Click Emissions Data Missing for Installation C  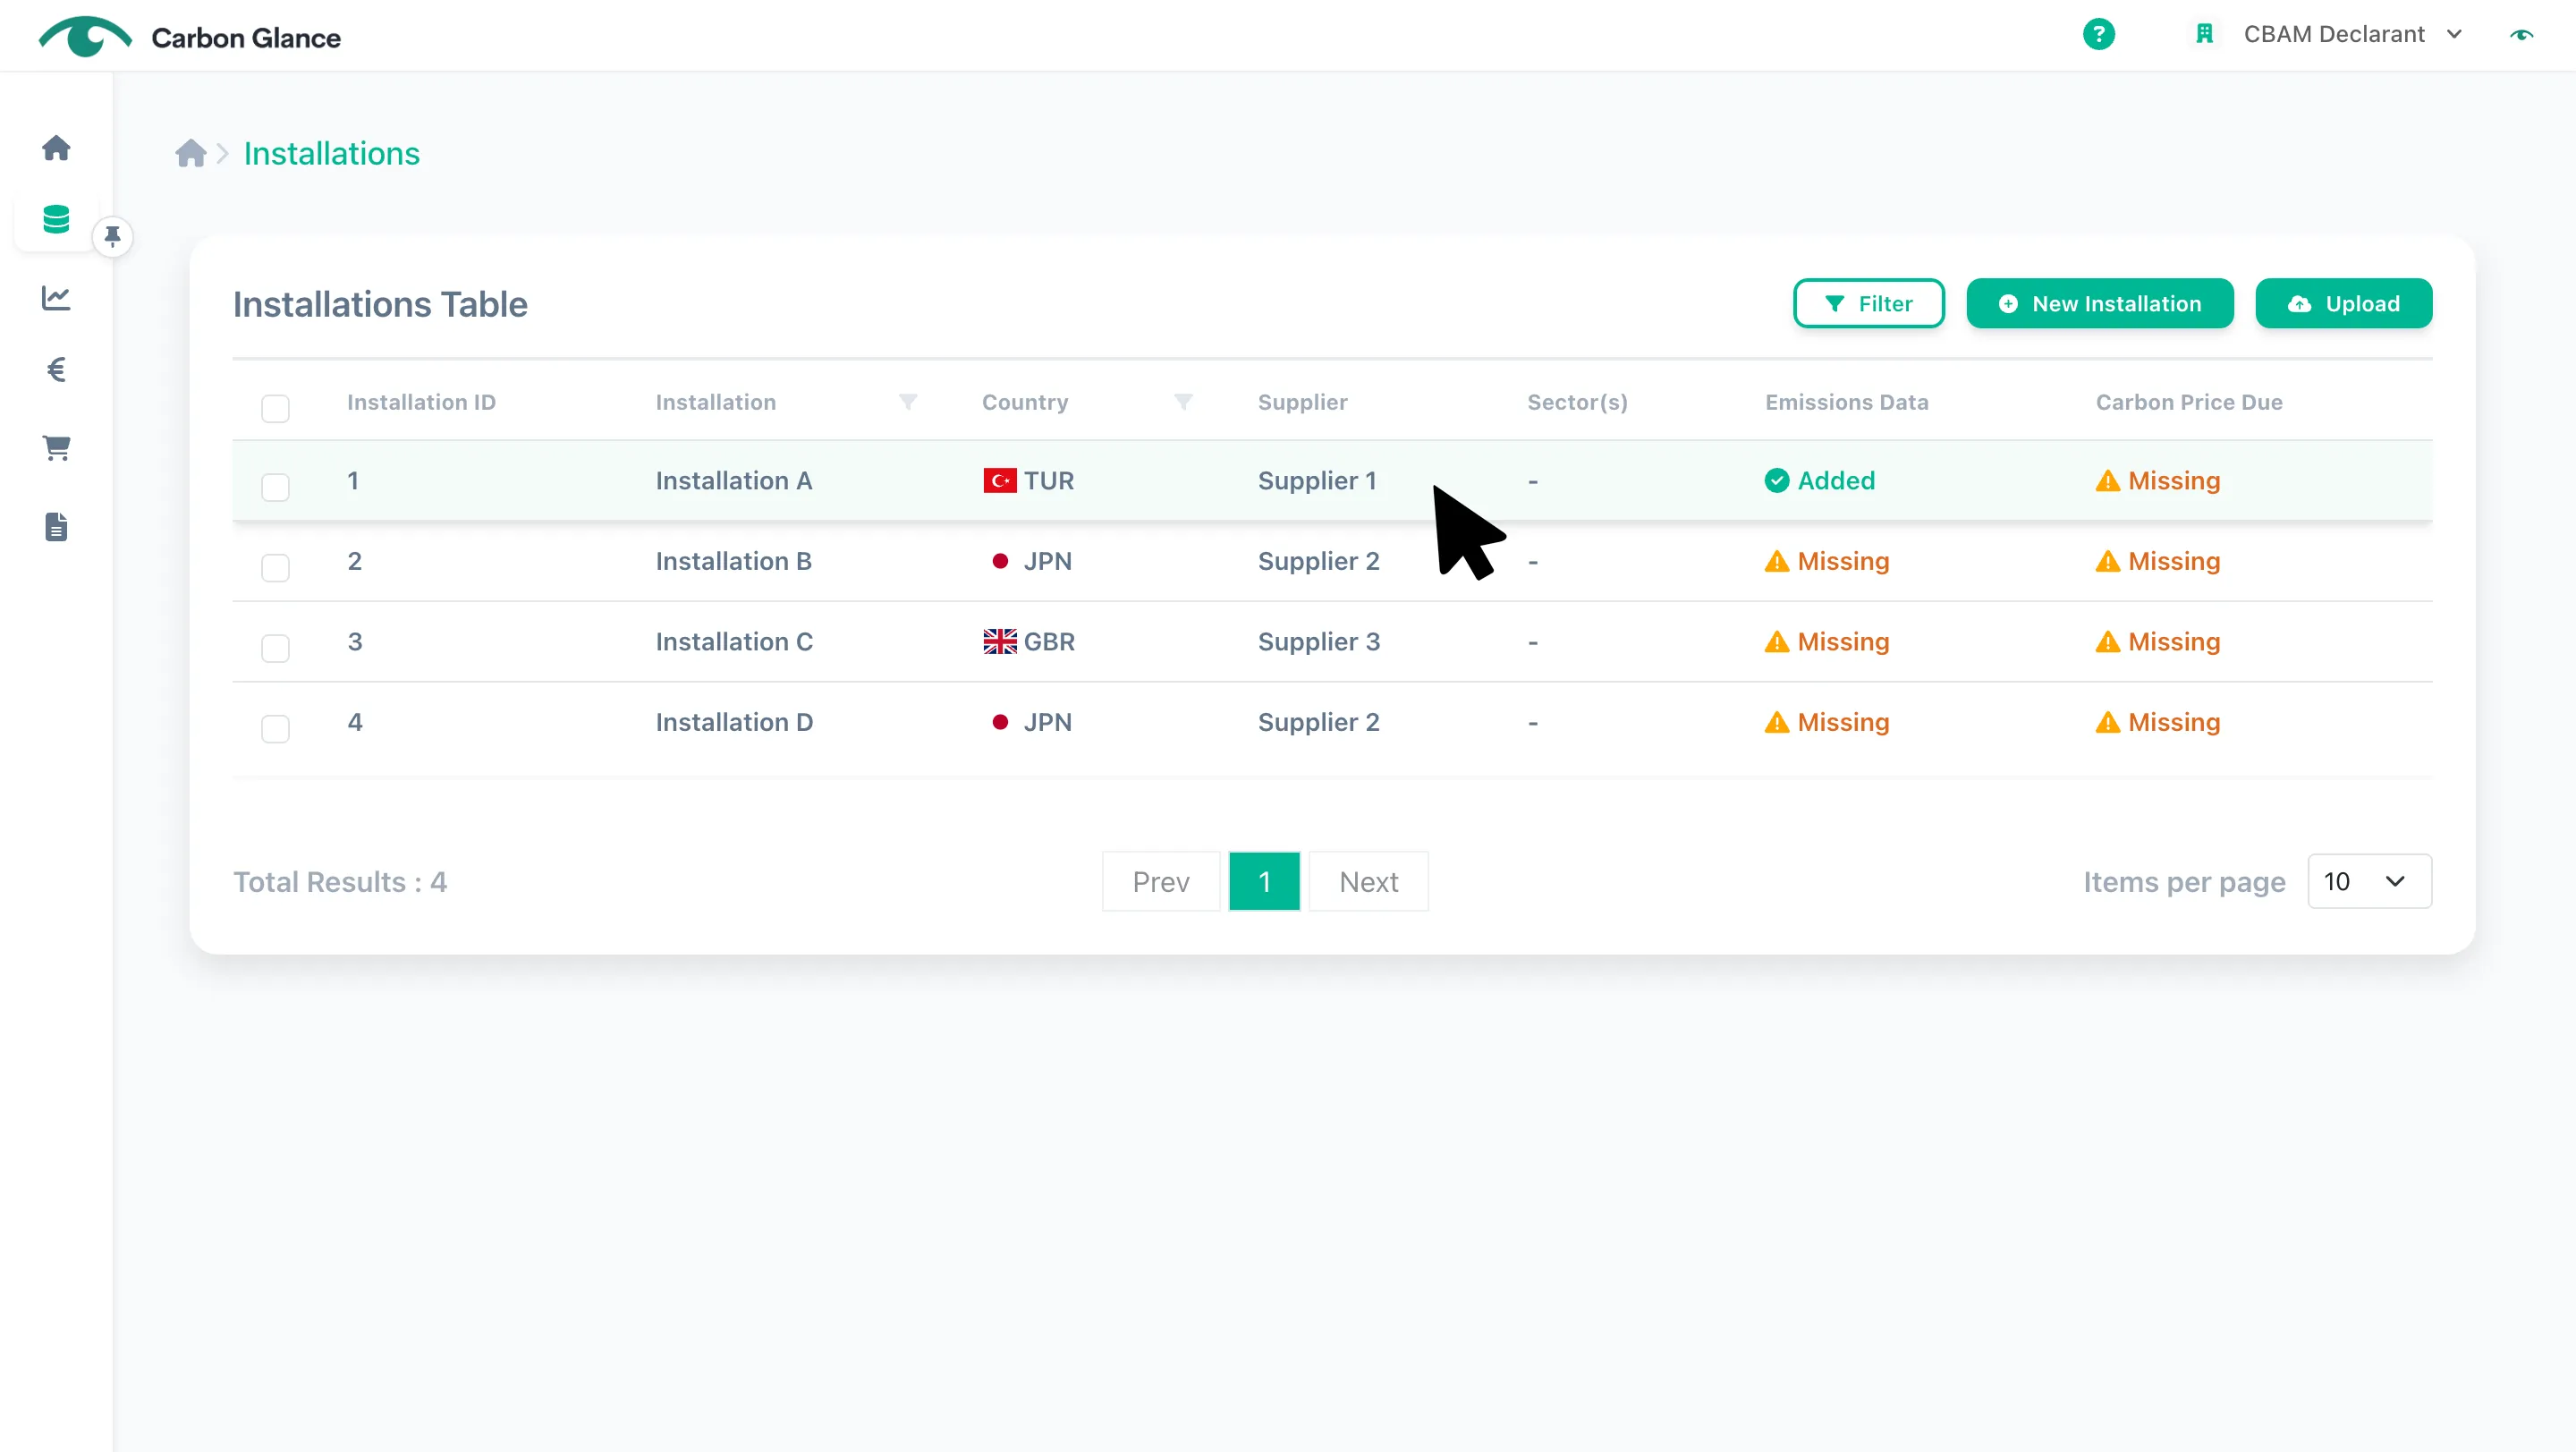(x=1827, y=642)
